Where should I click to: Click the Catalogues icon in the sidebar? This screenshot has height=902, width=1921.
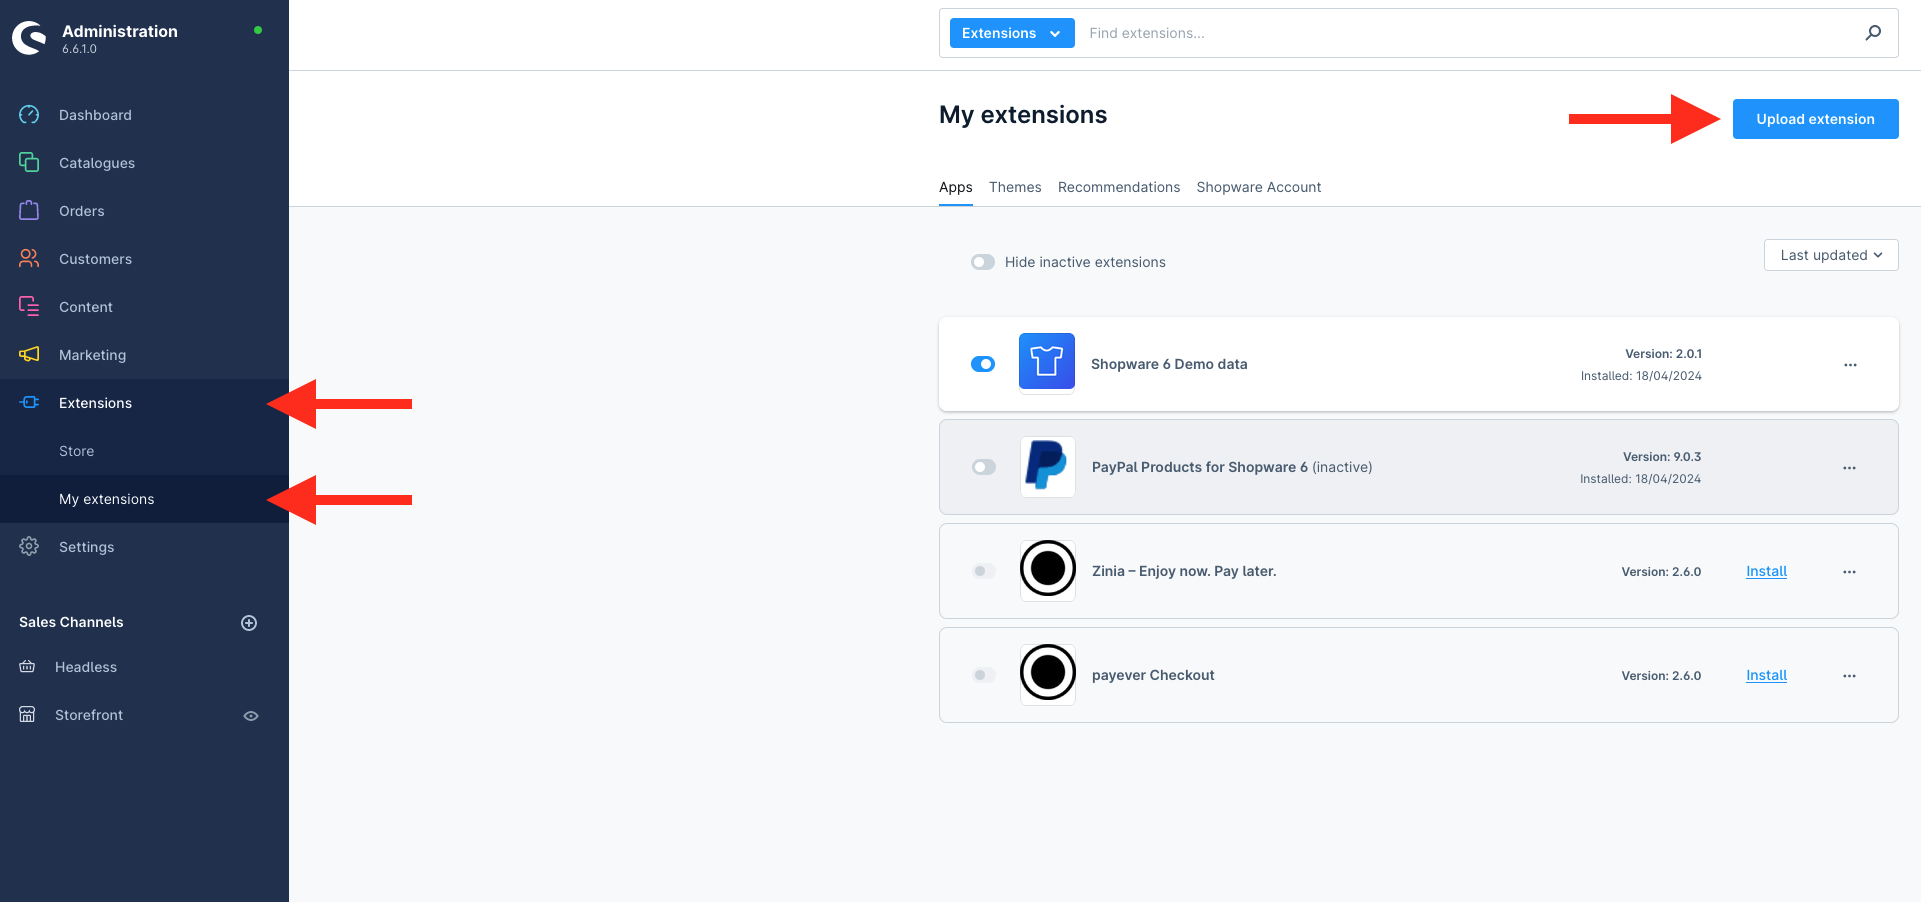(29, 162)
